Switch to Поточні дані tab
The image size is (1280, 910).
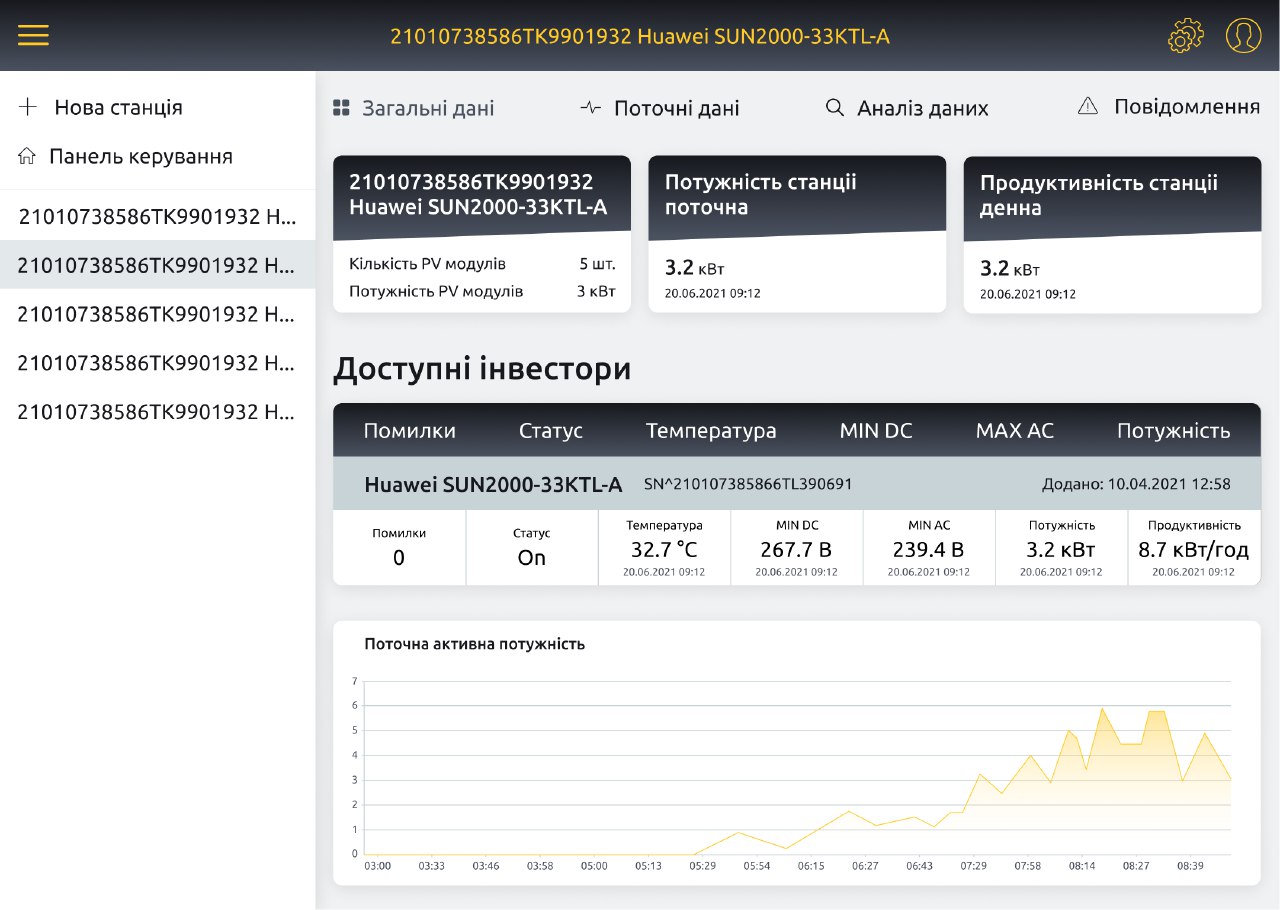point(676,108)
